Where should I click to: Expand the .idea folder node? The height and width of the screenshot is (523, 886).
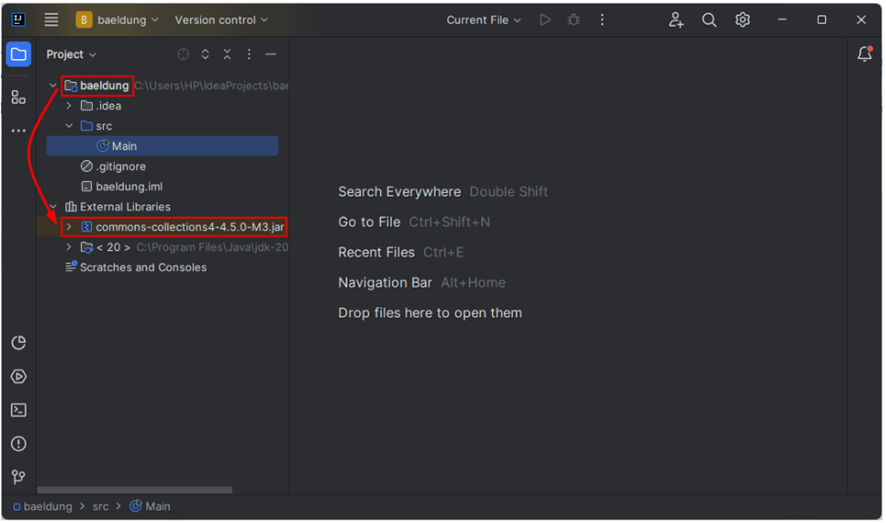tap(69, 106)
